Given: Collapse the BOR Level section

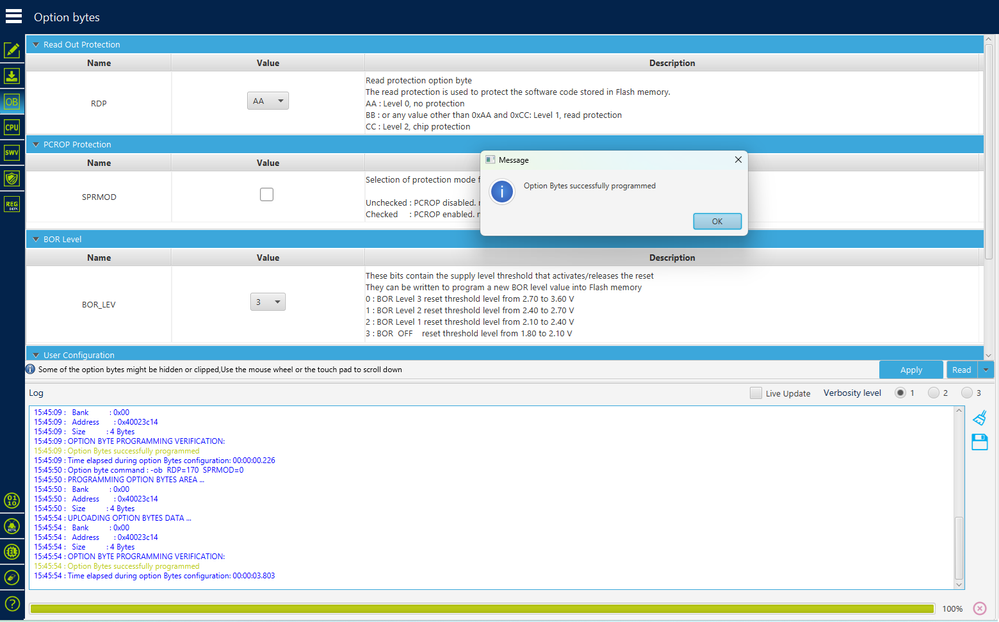Looking at the screenshot, I should [x=36, y=239].
